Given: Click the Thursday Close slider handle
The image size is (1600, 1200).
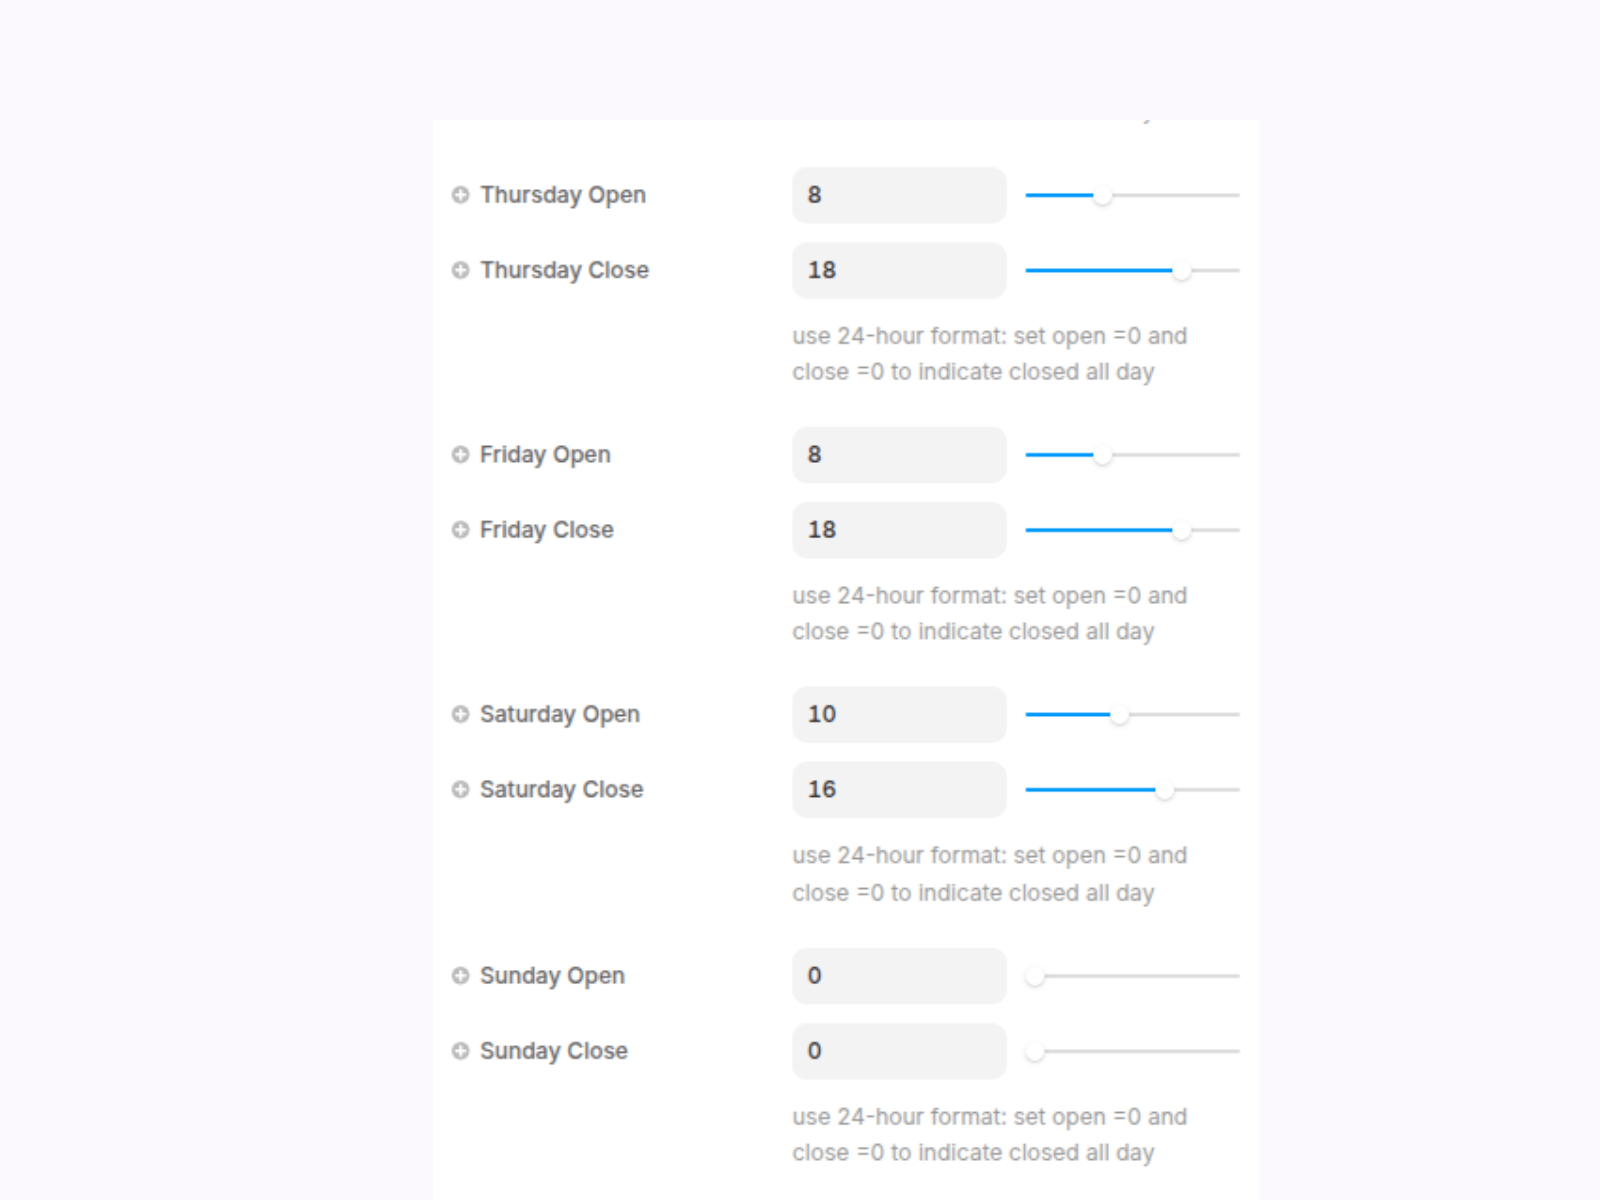Looking at the screenshot, I should click(1181, 271).
